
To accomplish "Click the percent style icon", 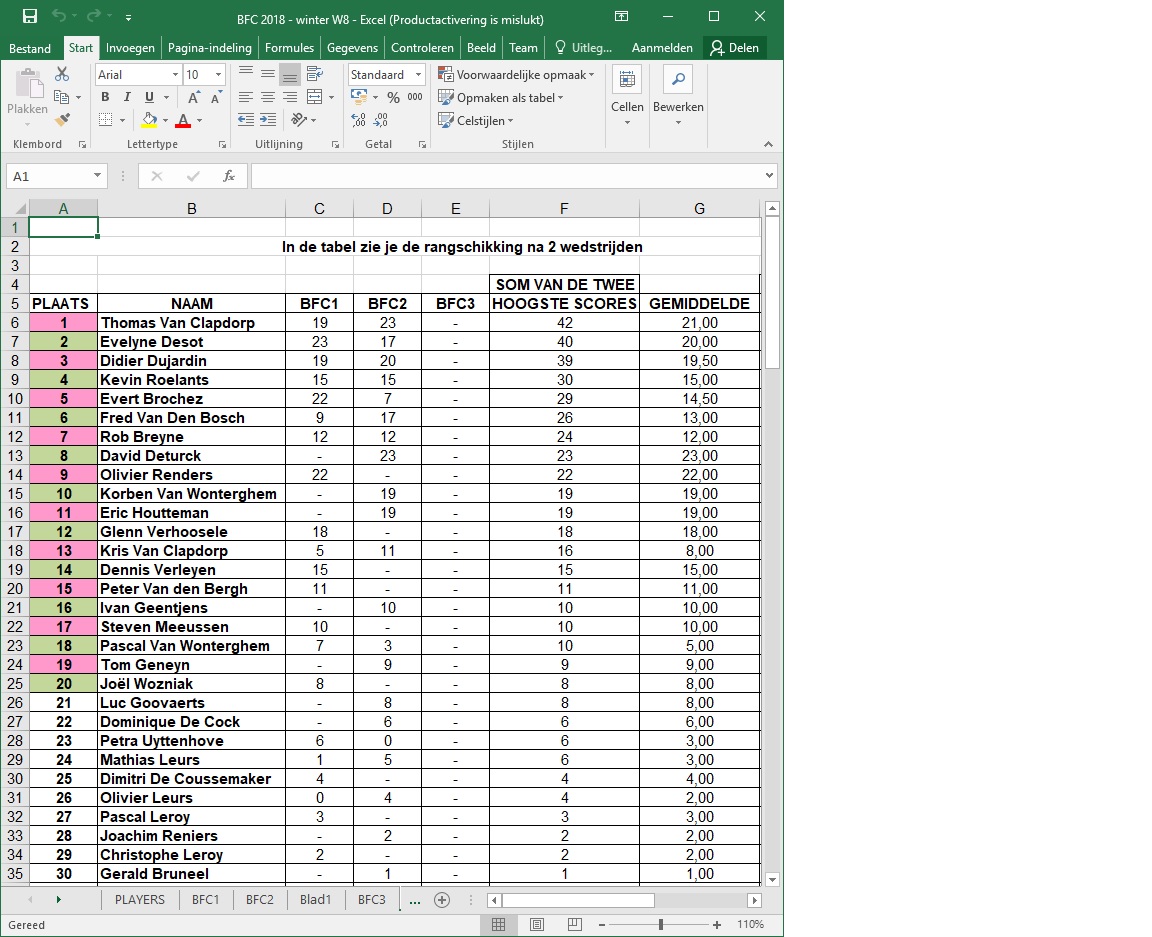I will pyautogui.click(x=393, y=98).
